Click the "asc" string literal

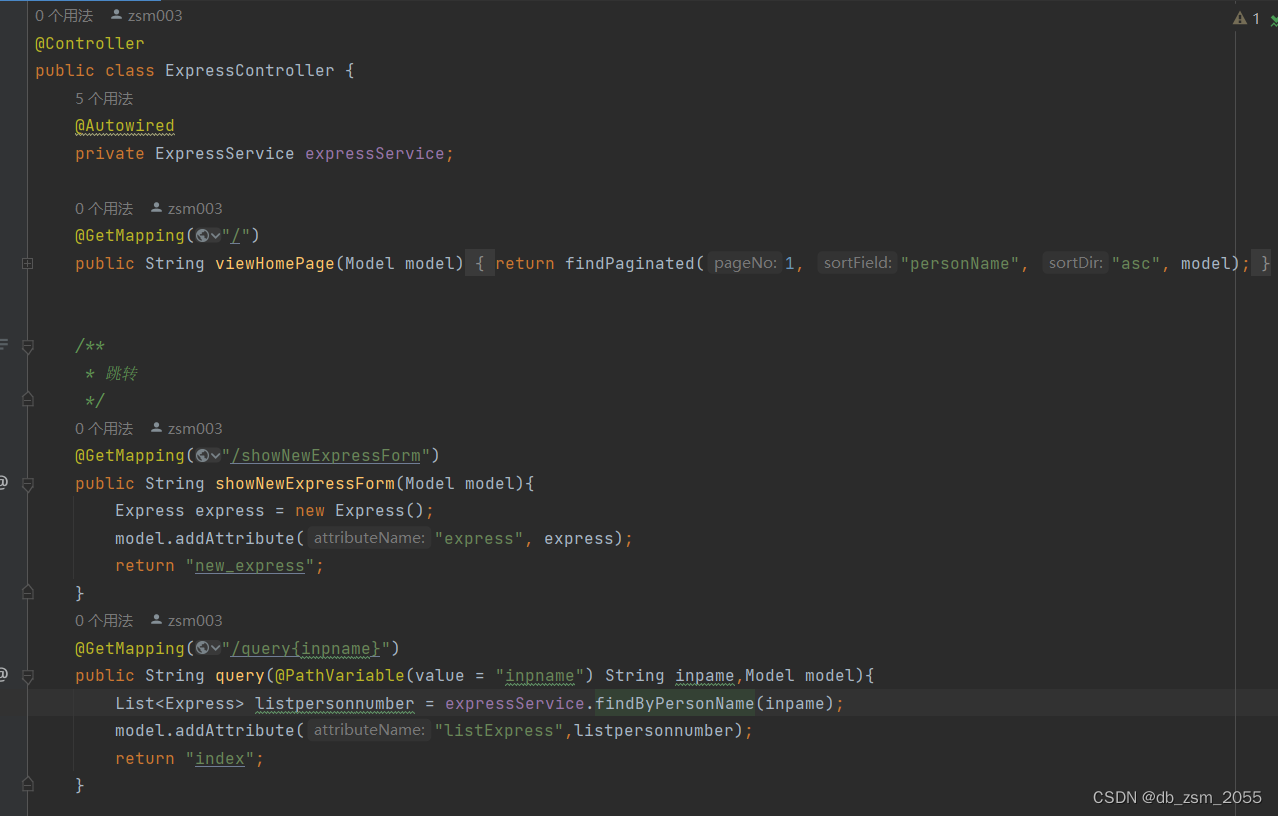(1136, 264)
